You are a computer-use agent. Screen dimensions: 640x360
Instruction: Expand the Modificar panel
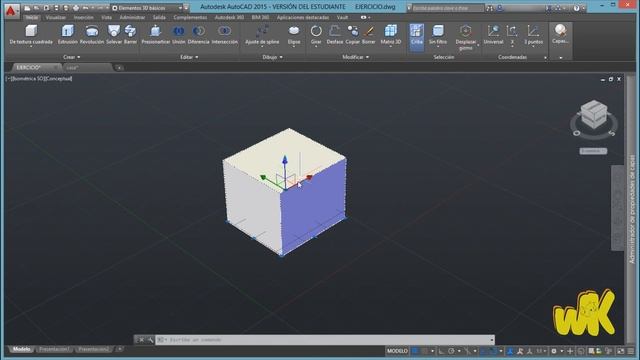pyautogui.click(x=356, y=57)
